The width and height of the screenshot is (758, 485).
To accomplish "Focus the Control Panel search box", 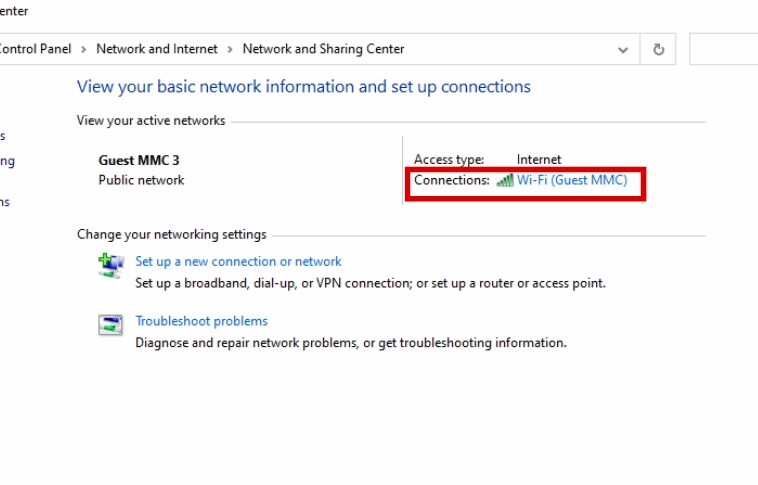I will pos(724,49).
